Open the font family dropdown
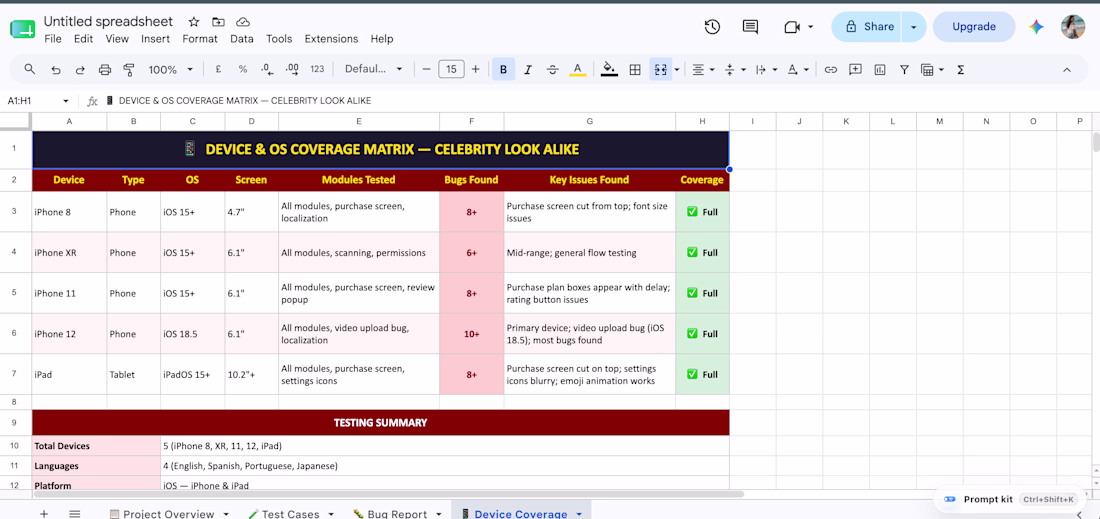 (x=373, y=69)
